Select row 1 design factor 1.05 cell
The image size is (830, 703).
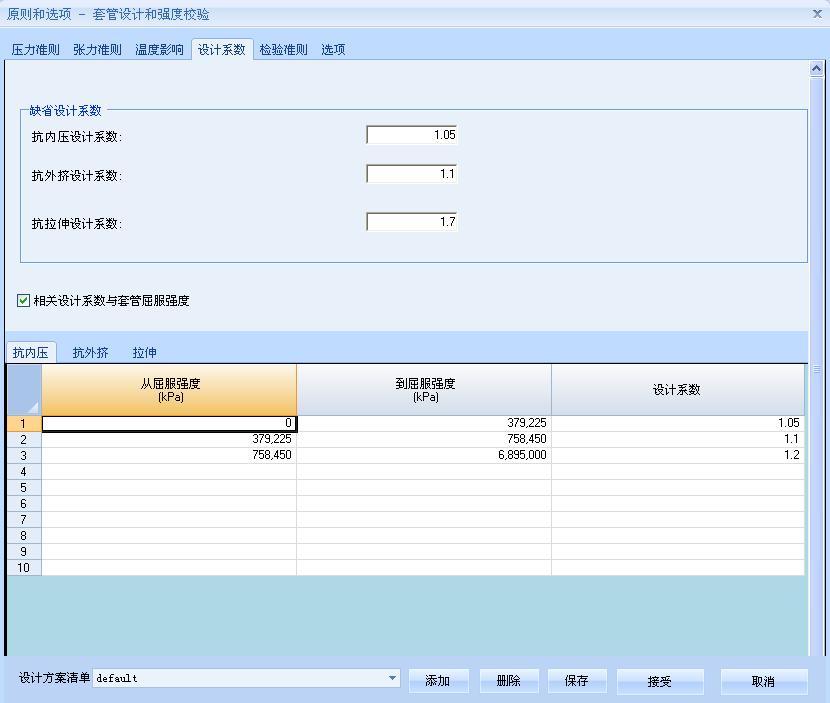pyautogui.click(x=678, y=423)
